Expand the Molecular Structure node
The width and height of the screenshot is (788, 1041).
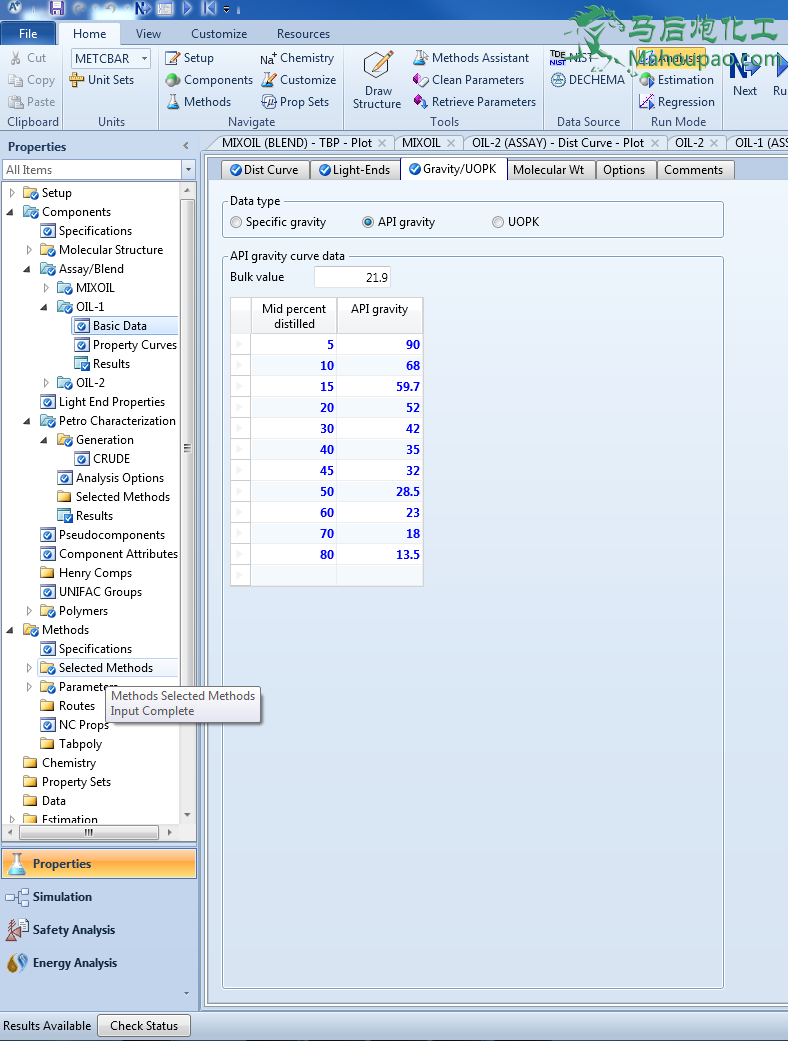click(29, 250)
